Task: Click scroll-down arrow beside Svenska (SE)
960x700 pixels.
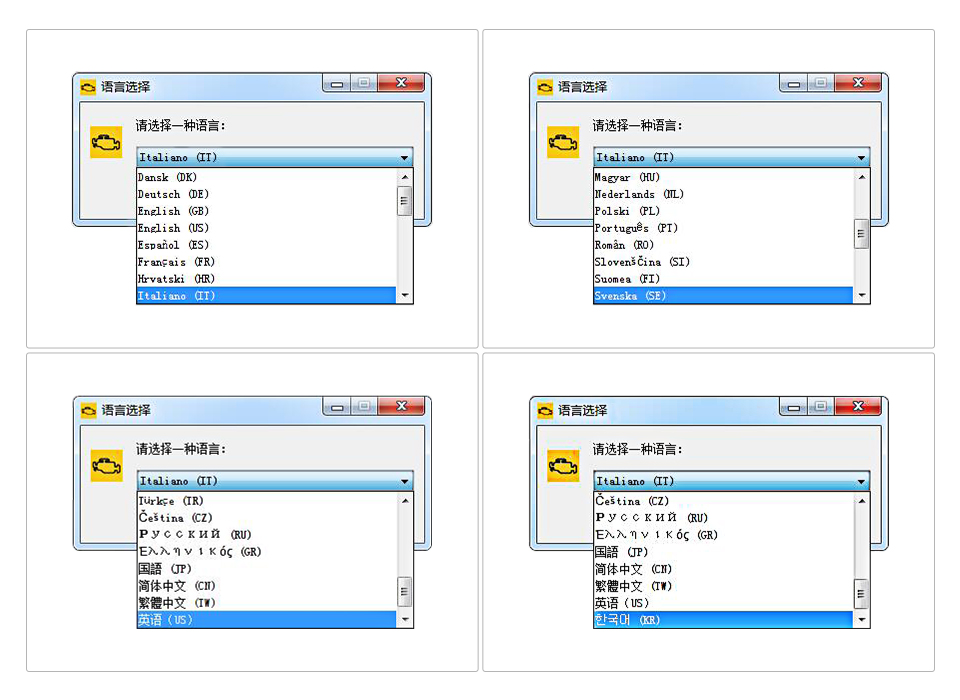Action: click(862, 296)
